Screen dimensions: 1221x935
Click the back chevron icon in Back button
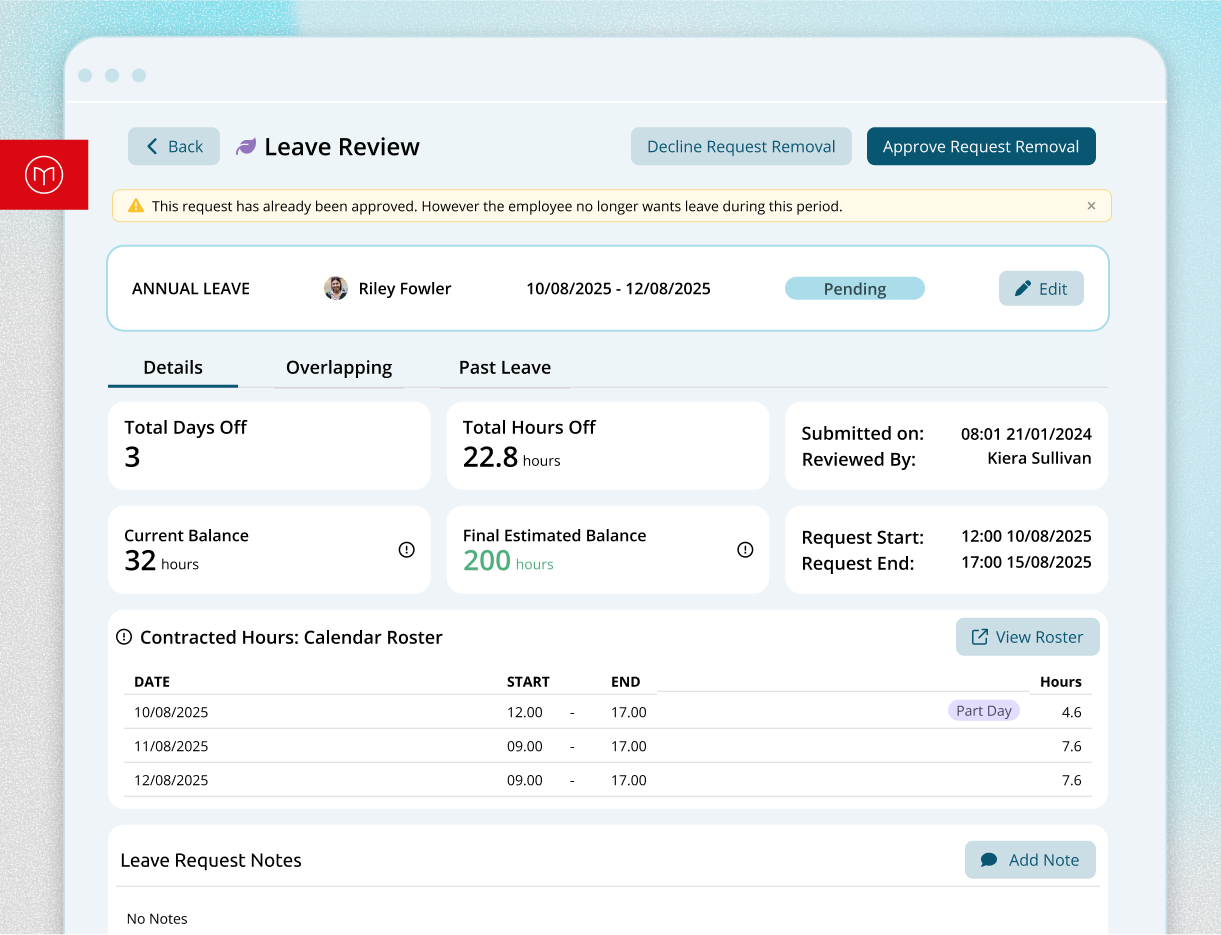[150, 146]
